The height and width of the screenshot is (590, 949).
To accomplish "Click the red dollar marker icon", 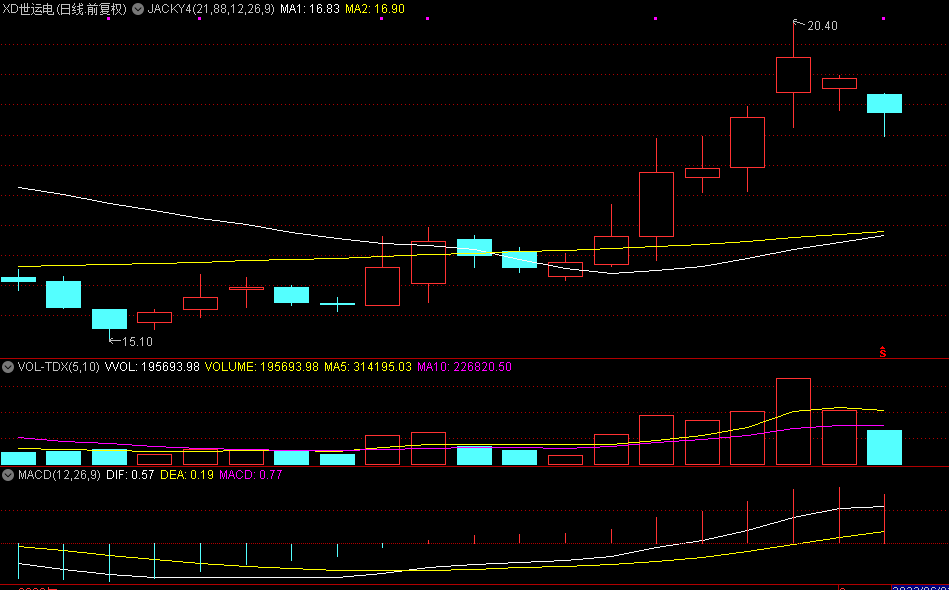I will [x=883, y=351].
